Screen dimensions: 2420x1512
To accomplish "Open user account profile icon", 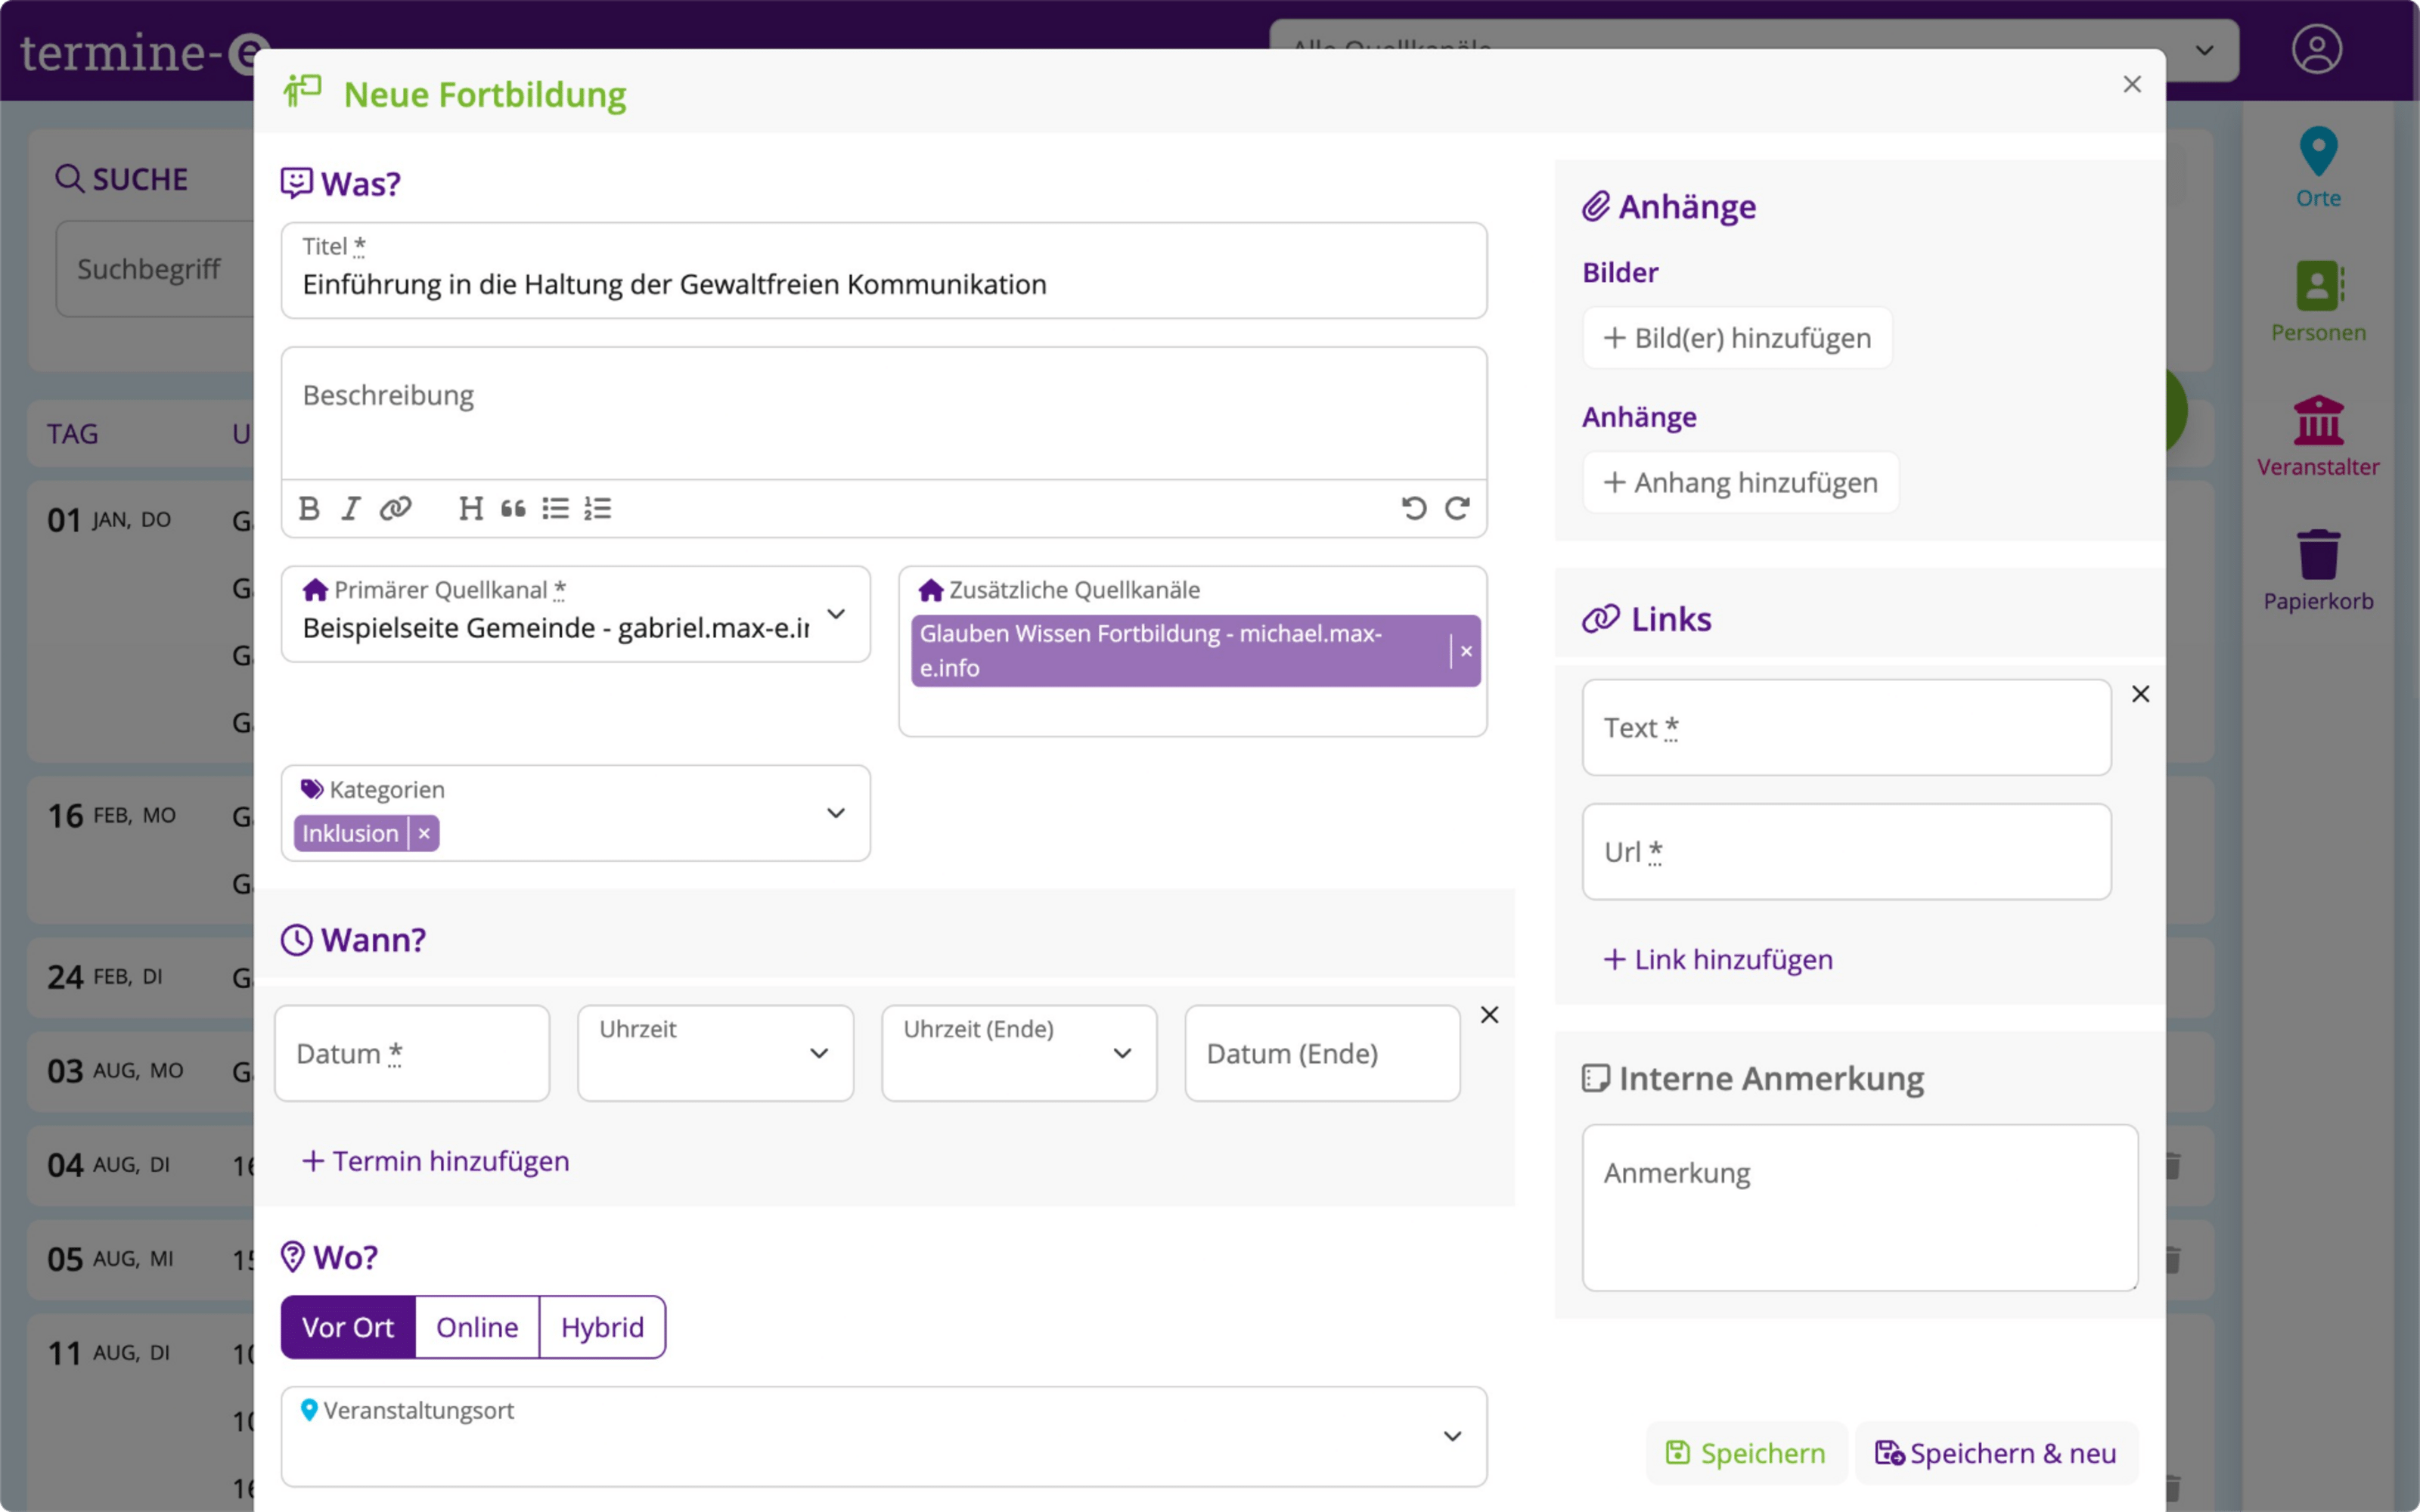I will pyautogui.click(x=2317, y=49).
